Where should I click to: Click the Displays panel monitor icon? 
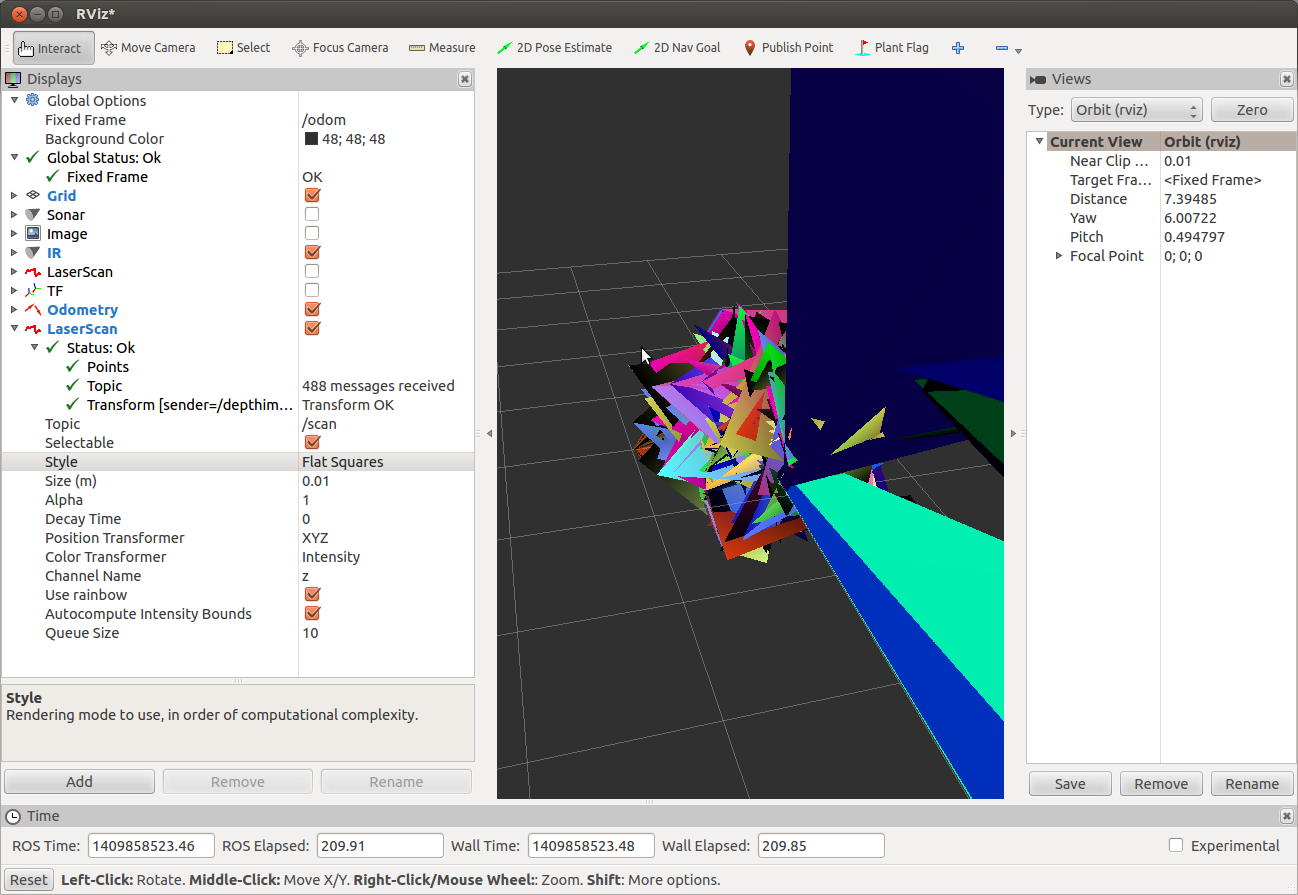13,79
